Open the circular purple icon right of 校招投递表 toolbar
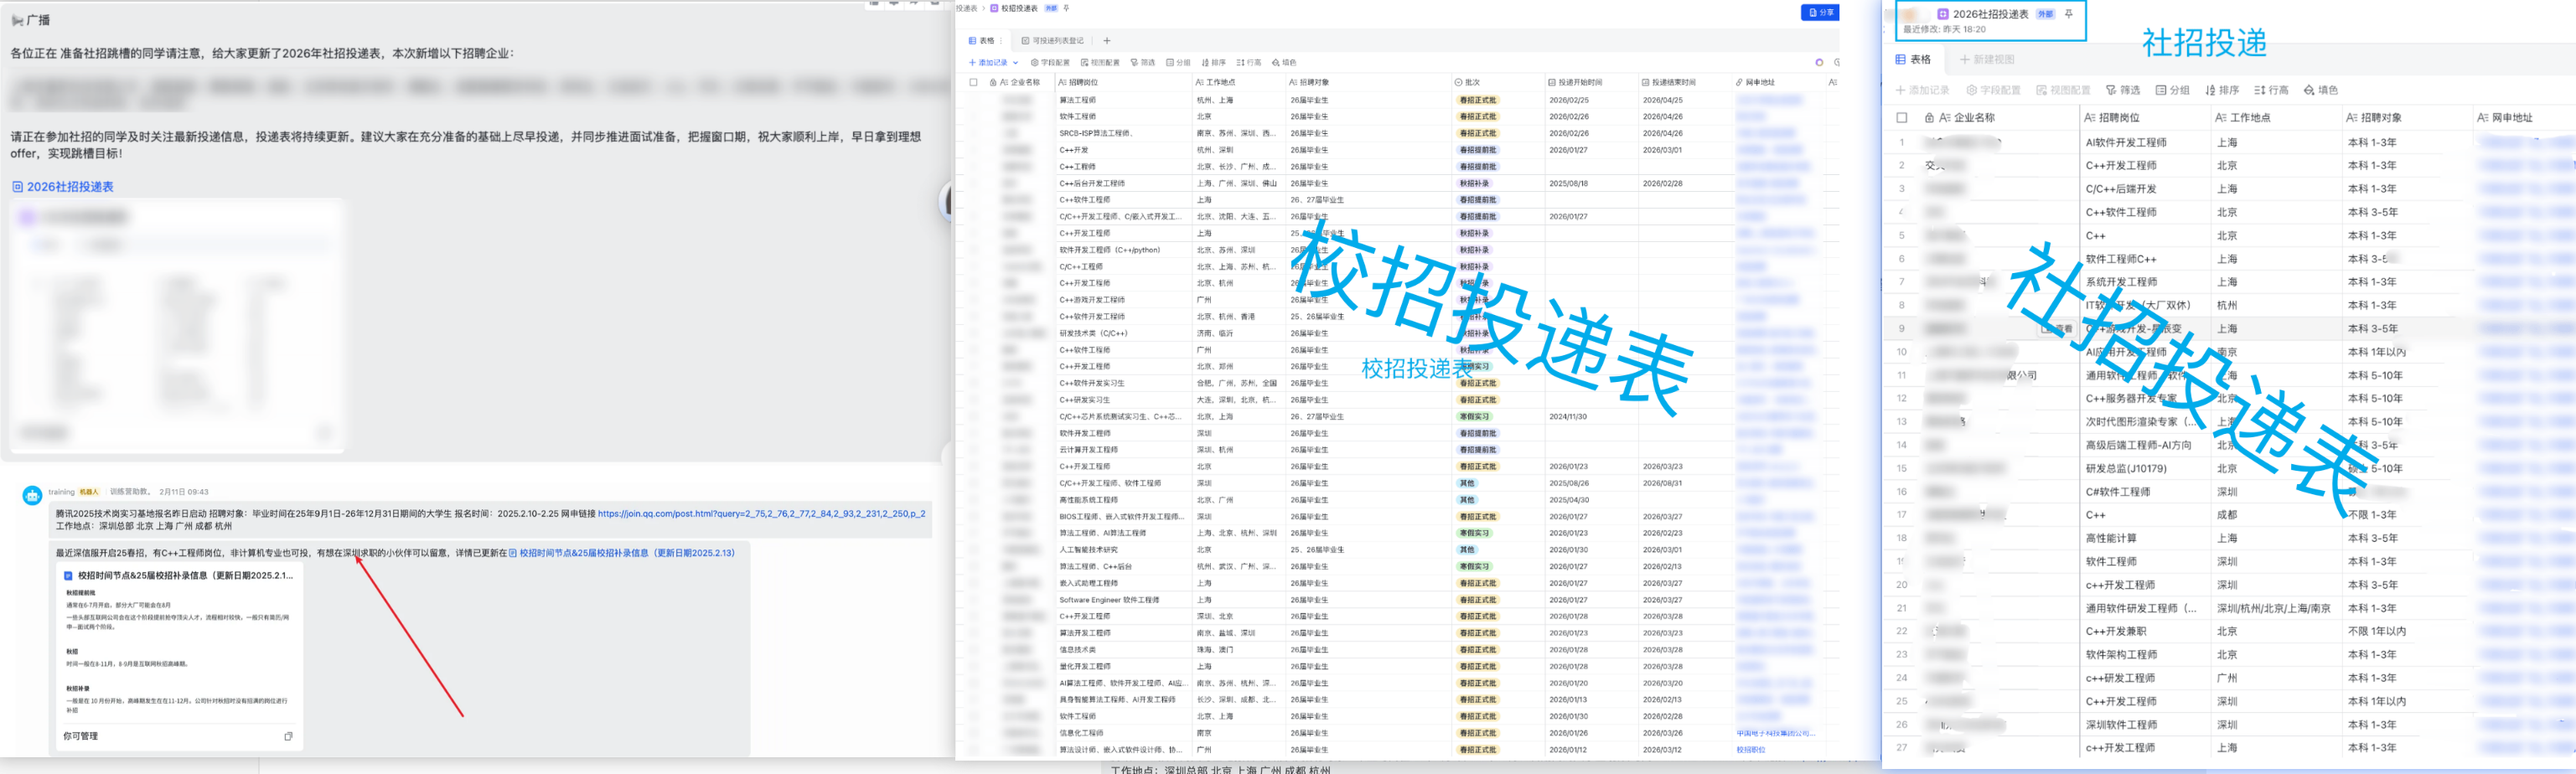The image size is (2576, 774). click(x=1819, y=62)
